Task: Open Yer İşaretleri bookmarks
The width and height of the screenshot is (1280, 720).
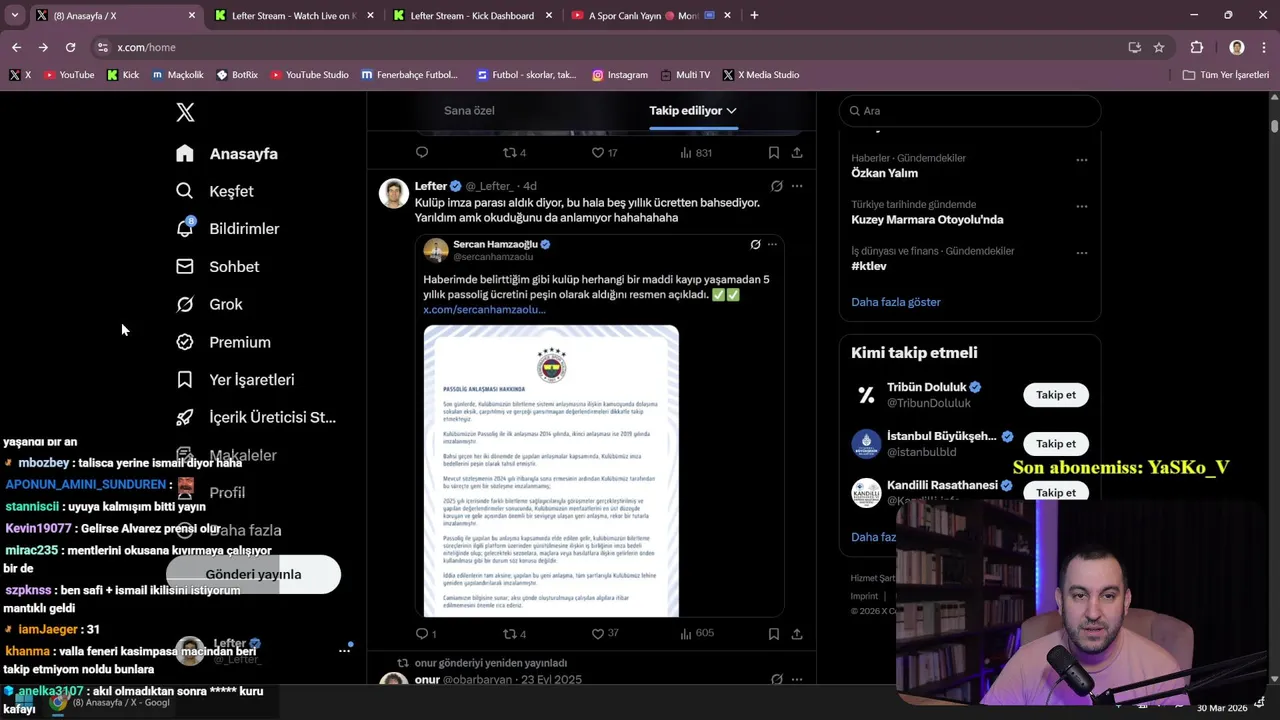Action: coord(236,380)
